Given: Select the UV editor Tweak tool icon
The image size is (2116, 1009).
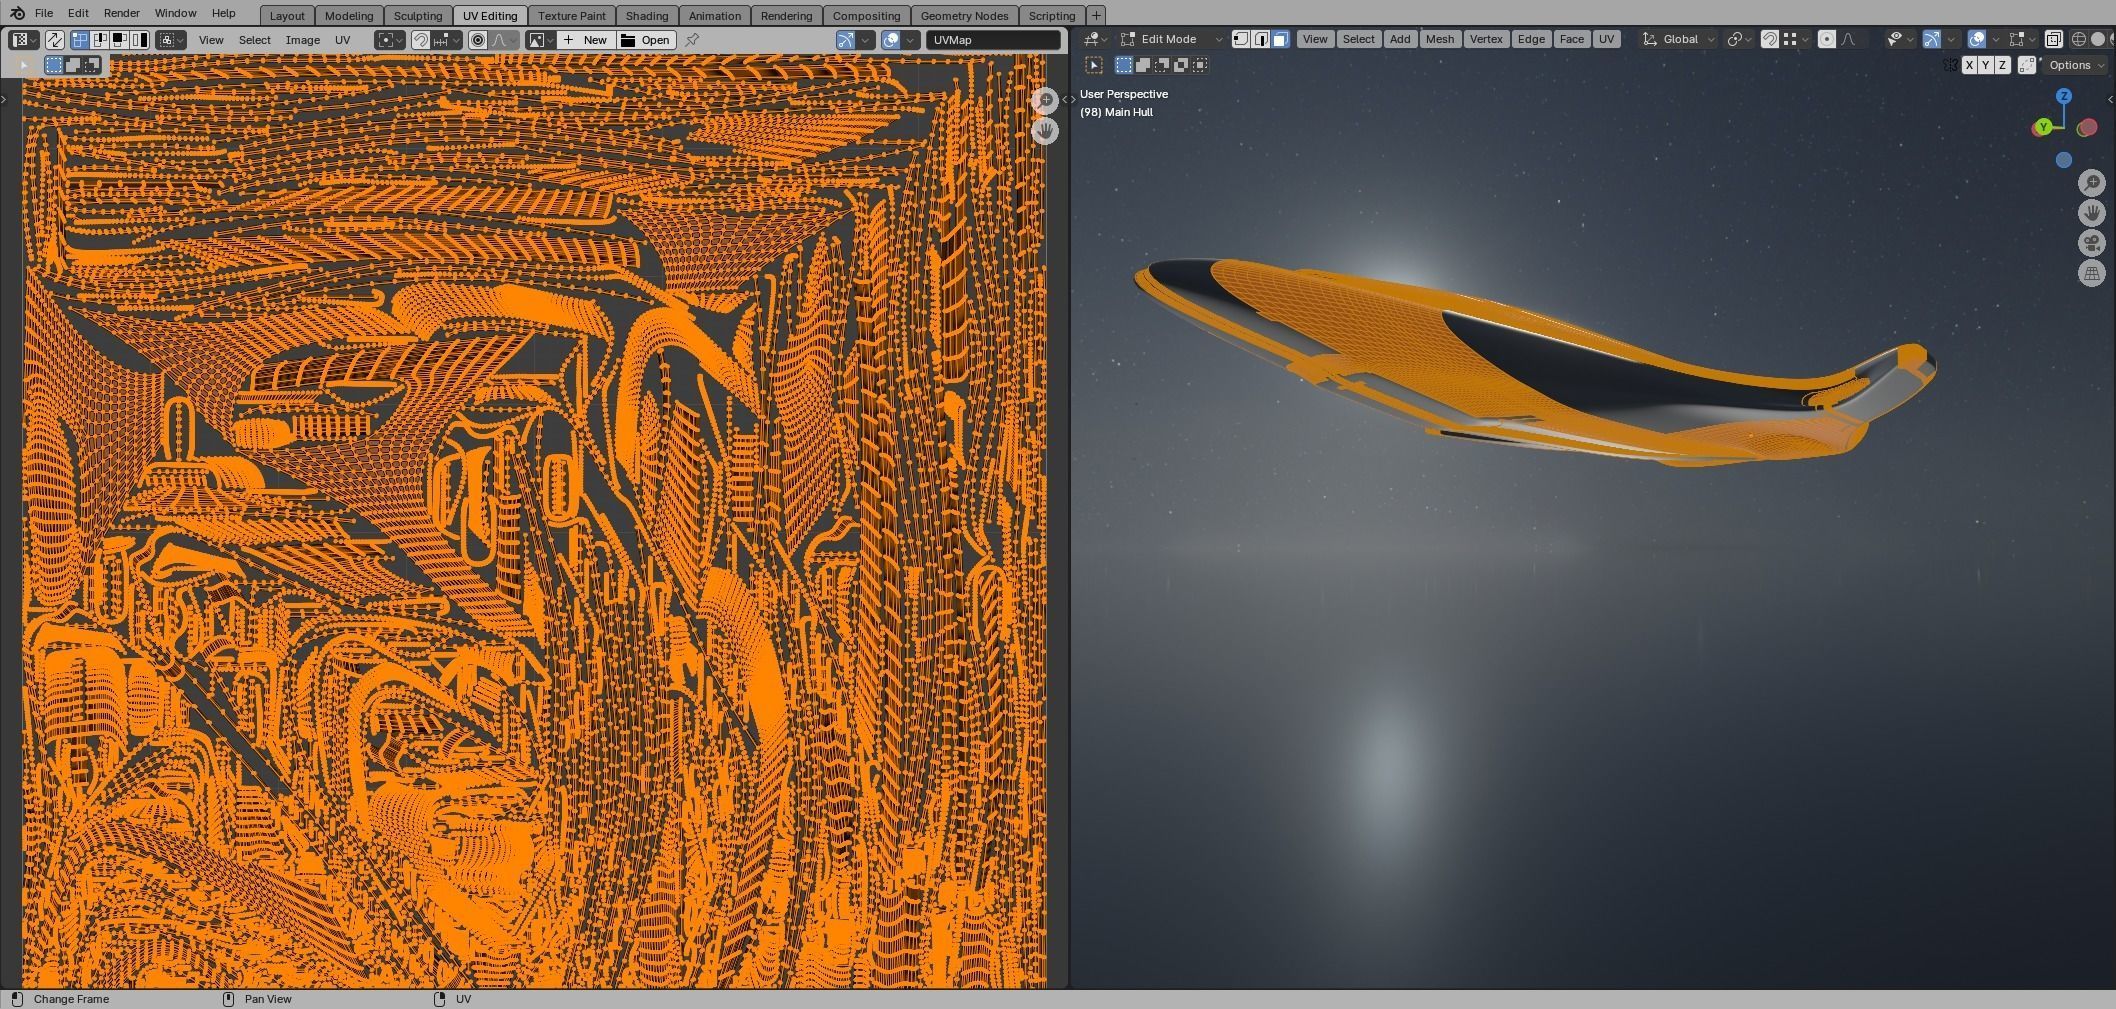Looking at the screenshot, I should pyautogui.click(x=24, y=65).
